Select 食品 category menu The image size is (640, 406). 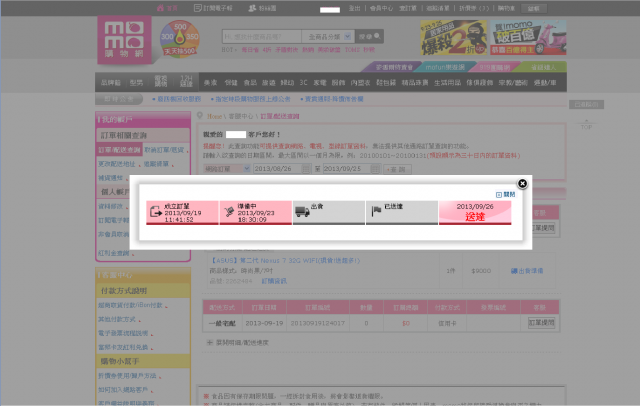(x=250, y=83)
